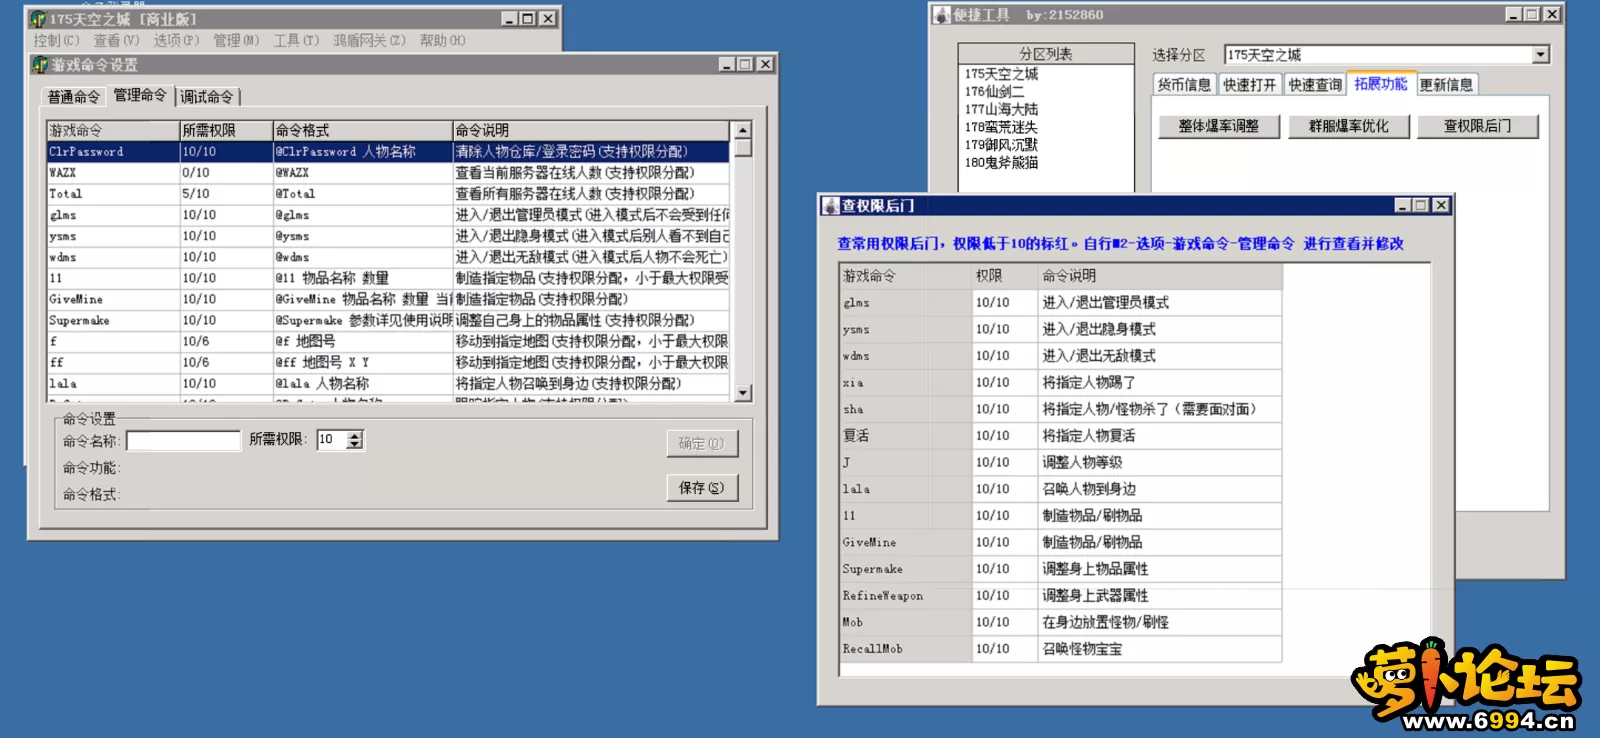Screen dimensions: 1600x738
Task: Click the 查权限后门 window title icon
Action: (x=830, y=206)
